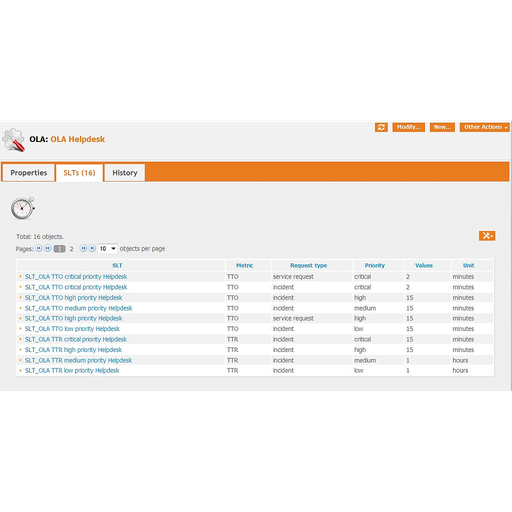Click the refresh icon button
Viewport: 512px width, 512px height.
click(x=381, y=127)
